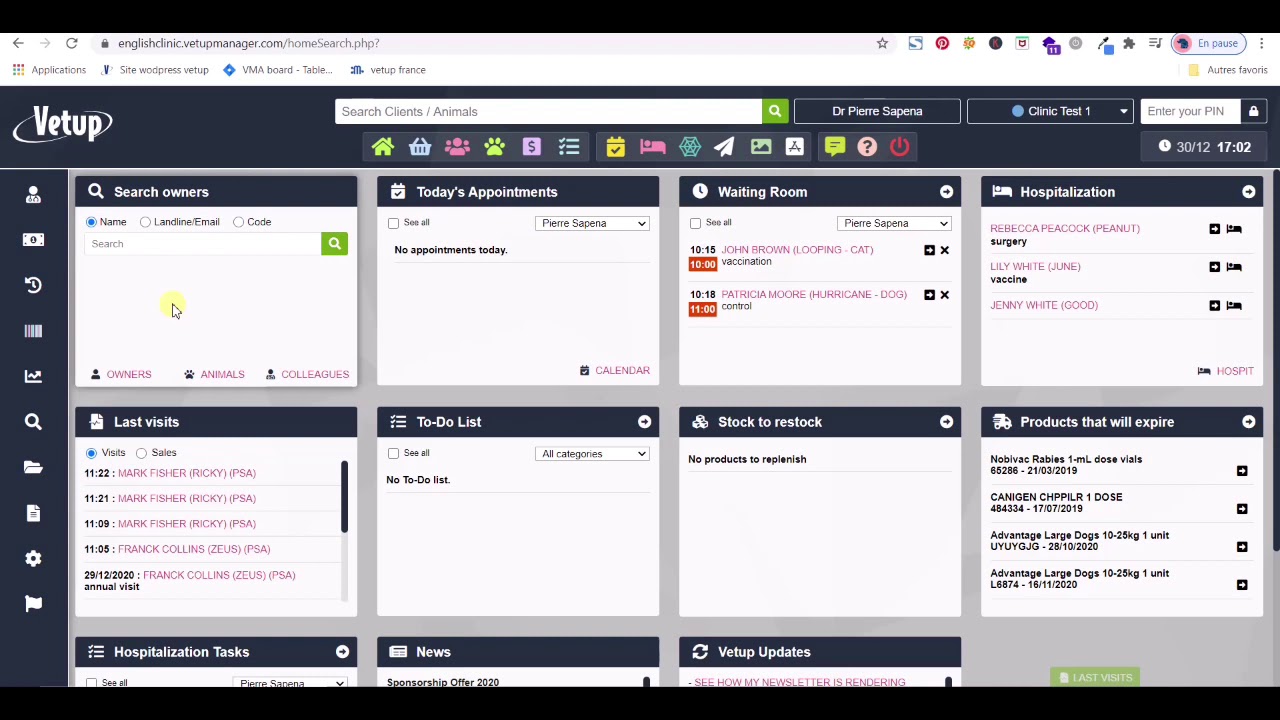Click Dr Pierre Sapena button
1280x720 pixels.
(877, 111)
